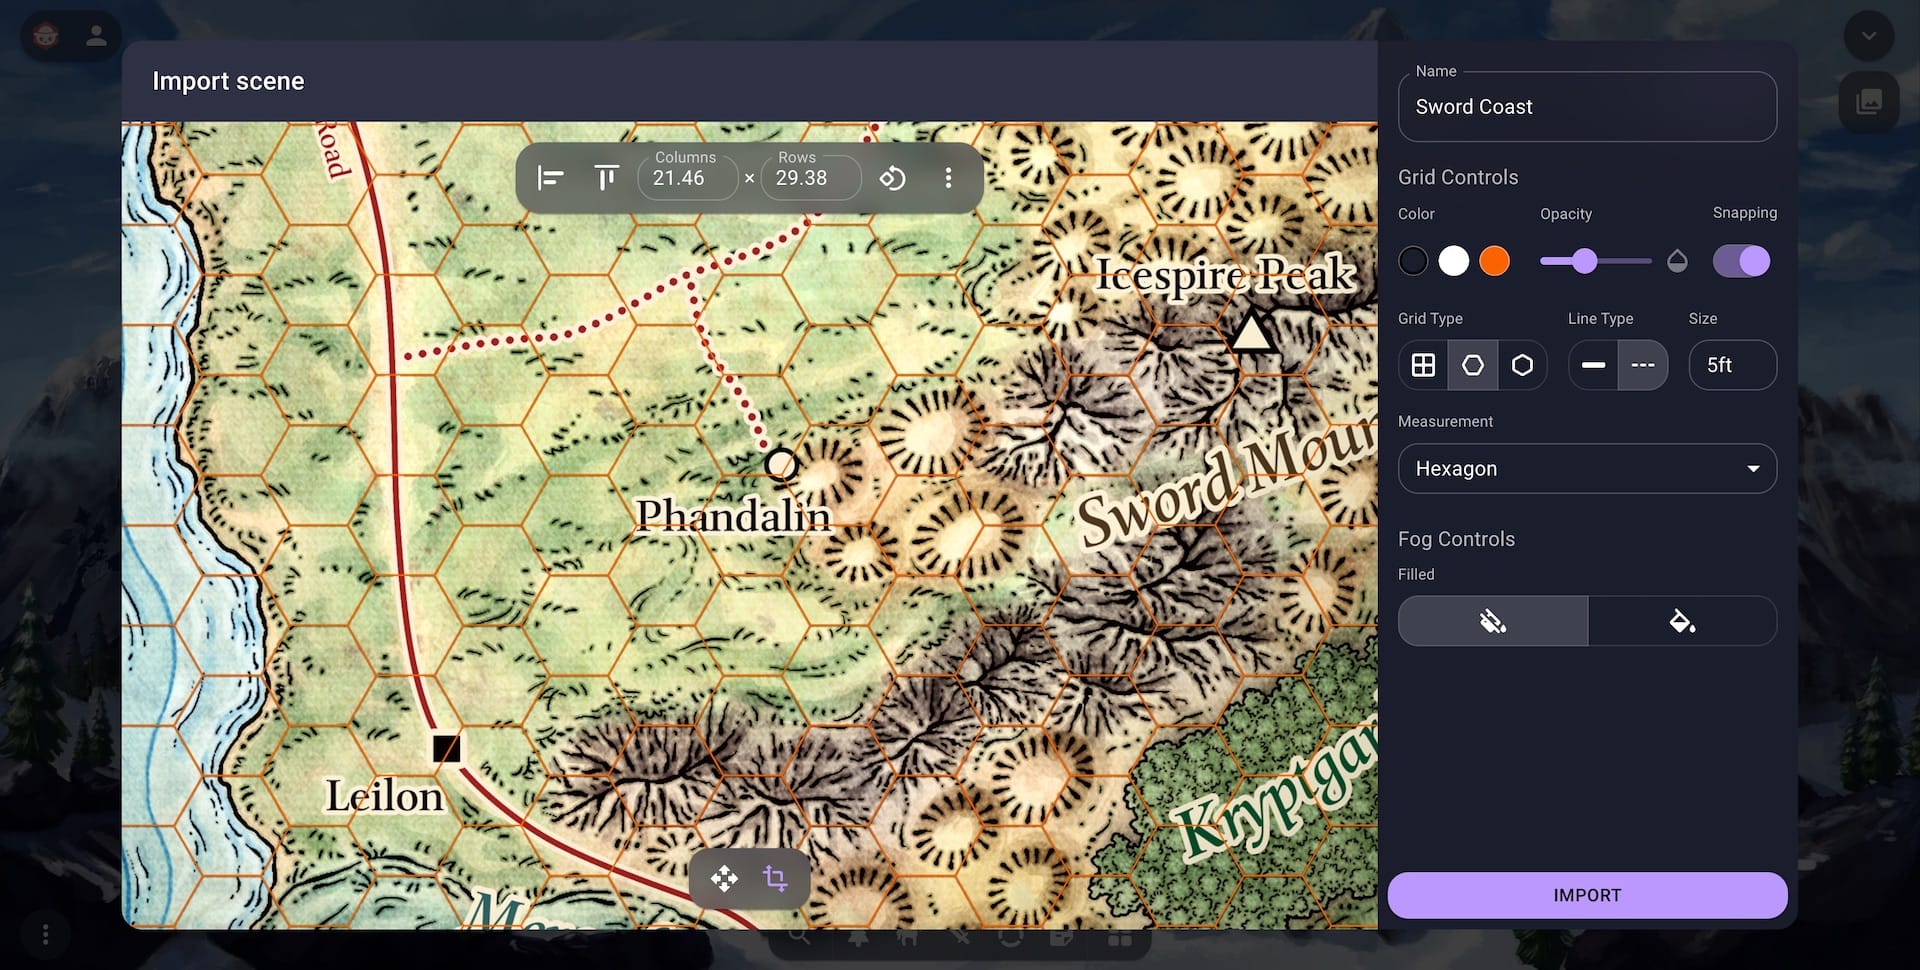
Task: Enable filled fog option
Action: point(1682,621)
